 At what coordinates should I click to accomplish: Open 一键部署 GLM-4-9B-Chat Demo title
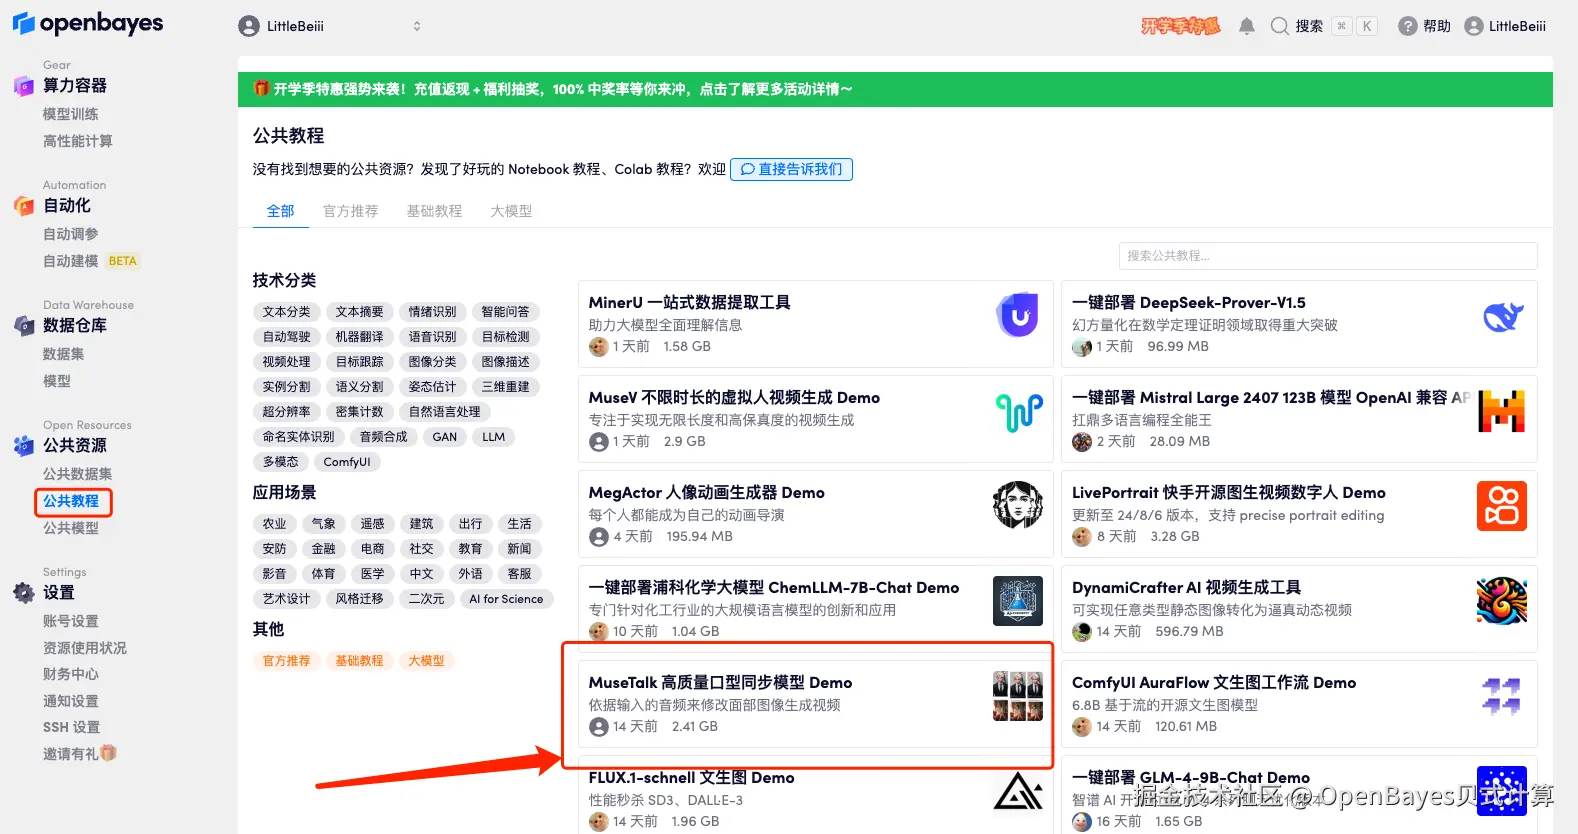coord(1190,777)
